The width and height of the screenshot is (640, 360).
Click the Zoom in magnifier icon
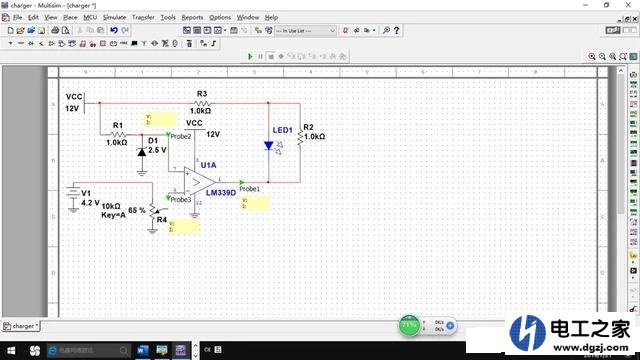click(x=591, y=57)
